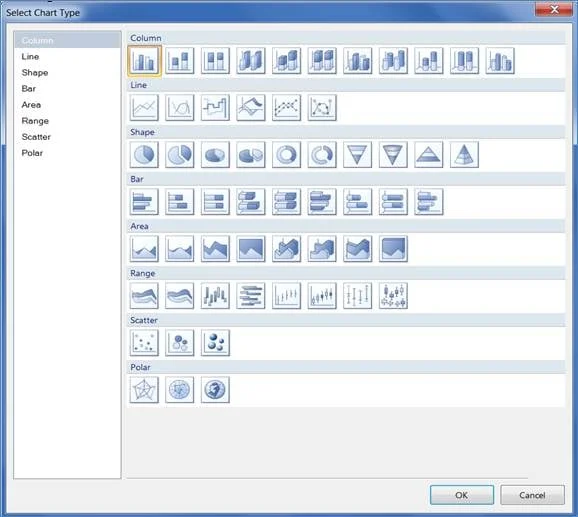Choose the last cylinder Bar chart icon
This screenshot has height=517, width=578.
click(429, 202)
